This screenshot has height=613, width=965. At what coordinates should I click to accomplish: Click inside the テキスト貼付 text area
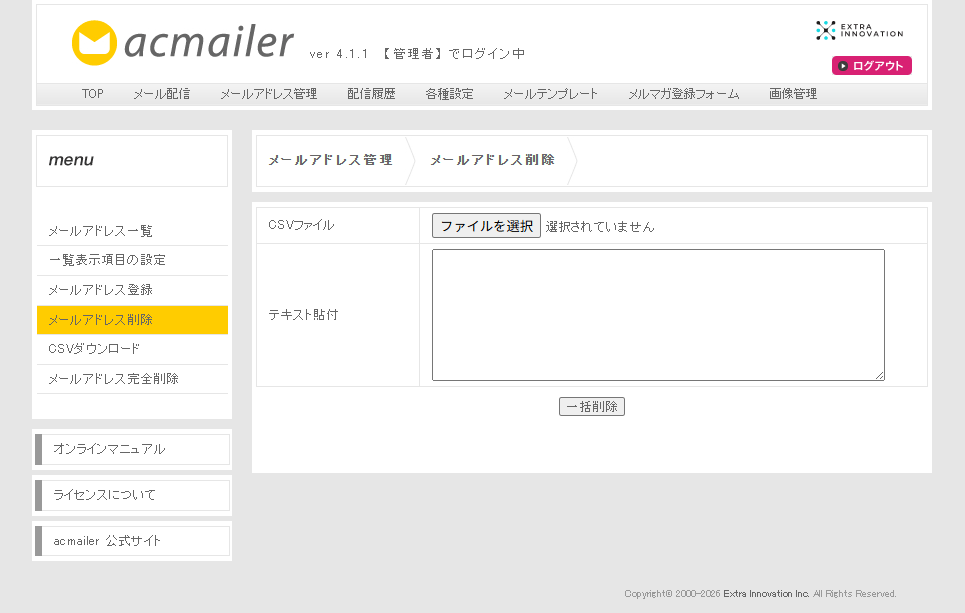659,315
